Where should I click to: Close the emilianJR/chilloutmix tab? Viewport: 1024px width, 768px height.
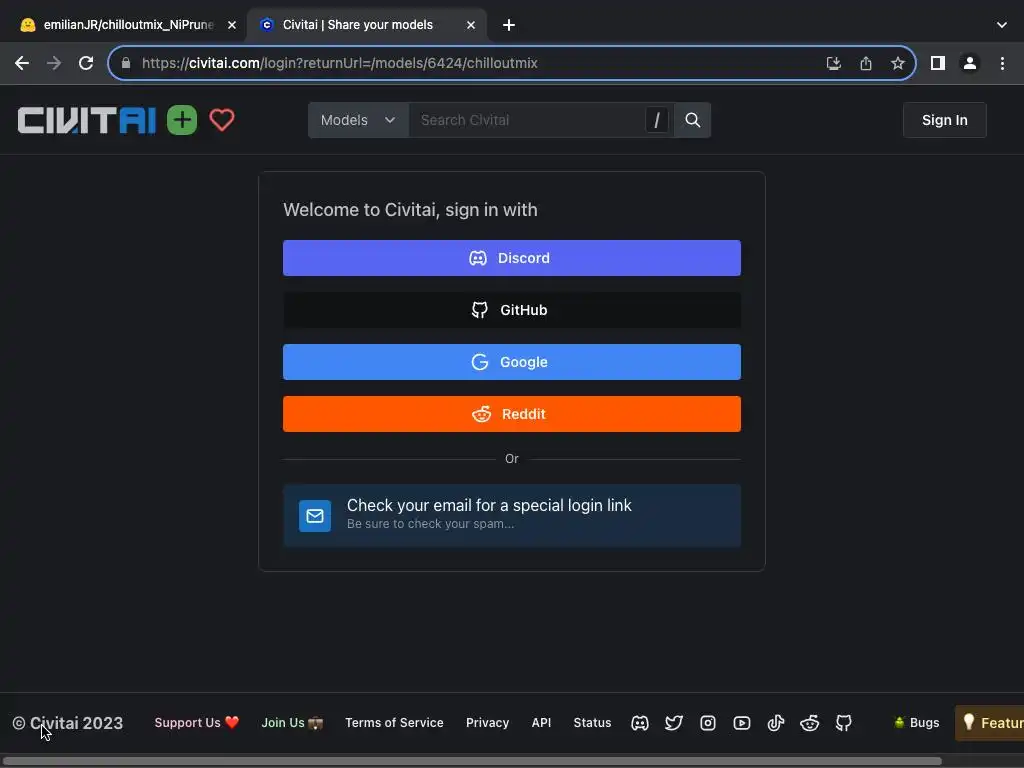[232, 25]
